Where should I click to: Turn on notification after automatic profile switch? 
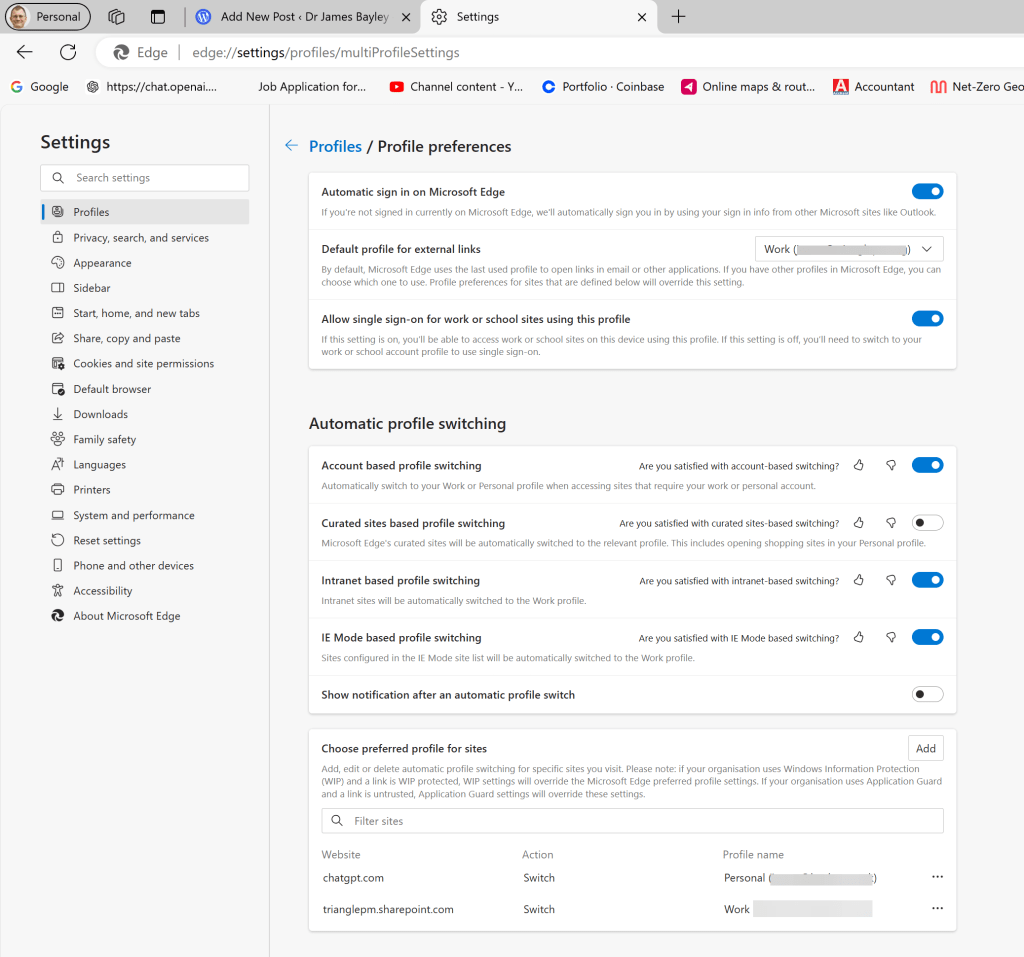click(x=927, y=695)
